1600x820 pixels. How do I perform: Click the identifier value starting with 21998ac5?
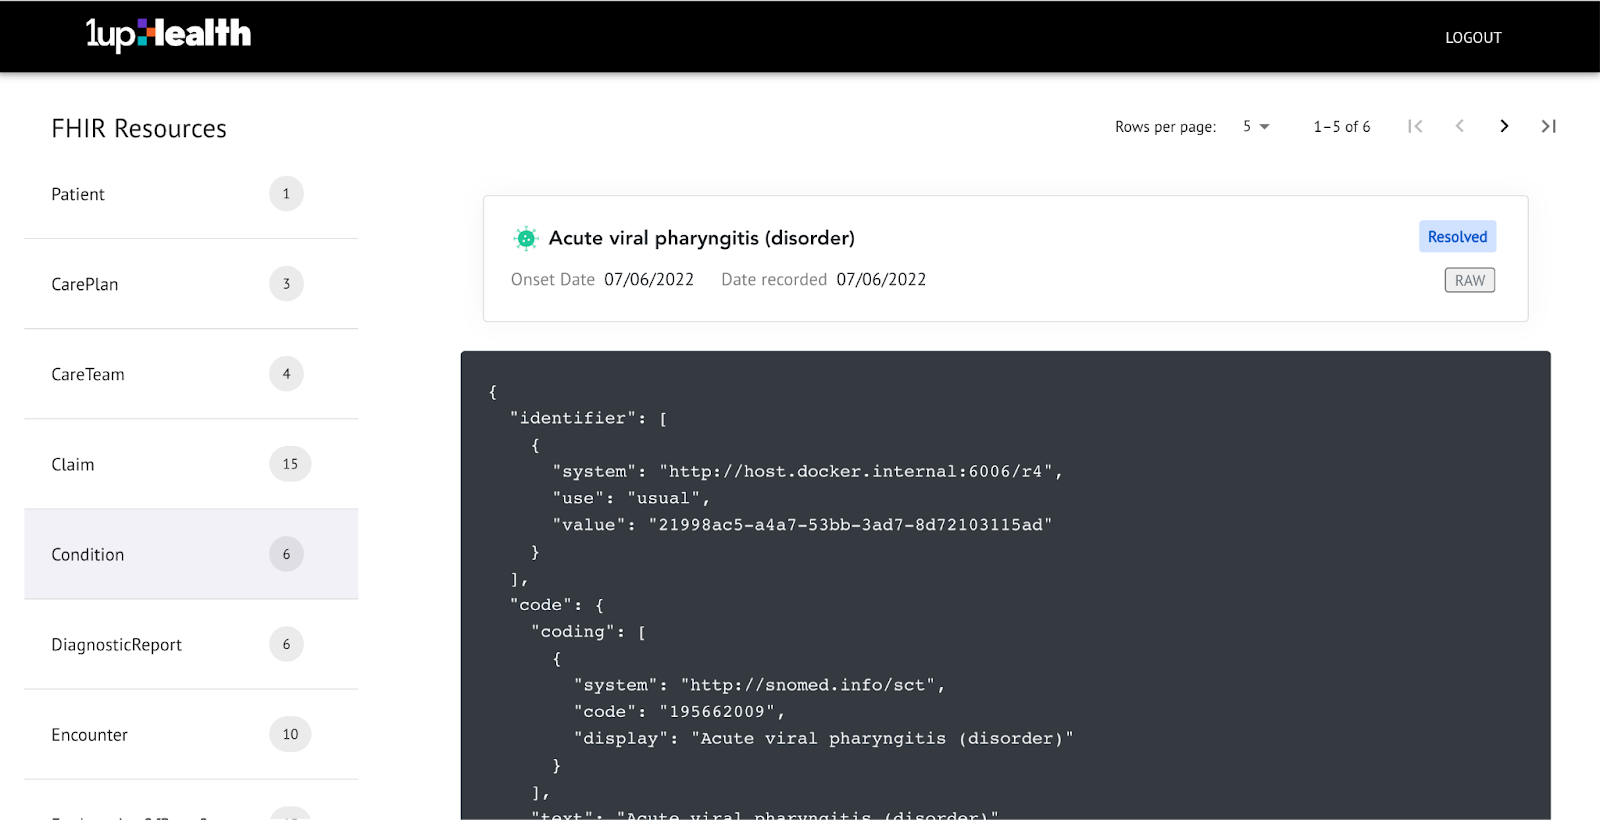pos(850,525)
